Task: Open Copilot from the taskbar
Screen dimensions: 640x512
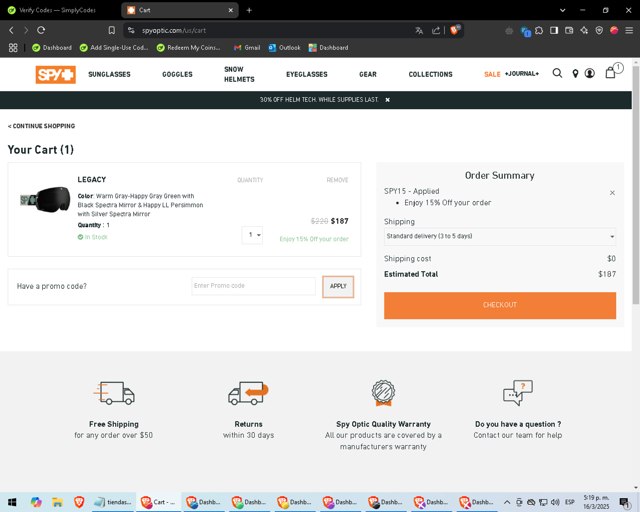Action: click(x=36, y=502)
